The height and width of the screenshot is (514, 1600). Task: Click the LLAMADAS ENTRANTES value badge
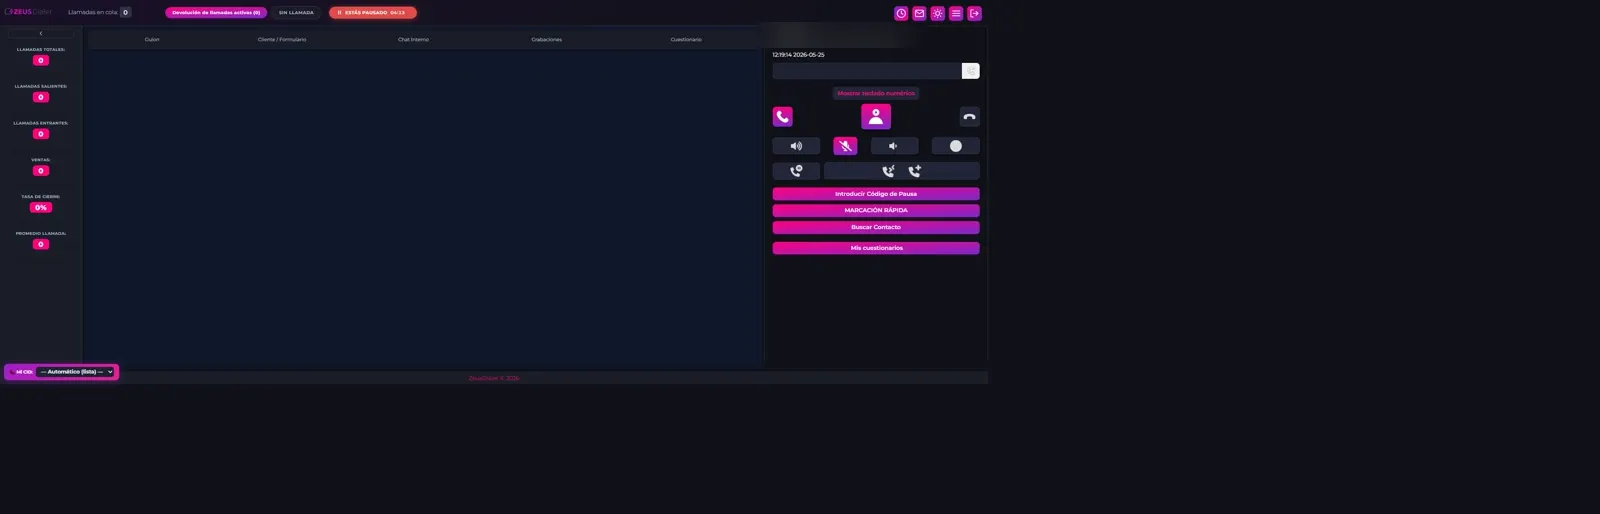pos(41,134)
